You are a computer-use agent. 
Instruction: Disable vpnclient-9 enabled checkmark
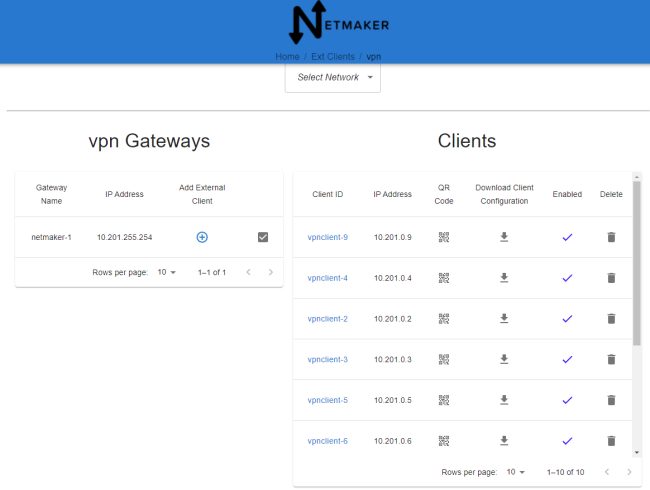point(567,237)
